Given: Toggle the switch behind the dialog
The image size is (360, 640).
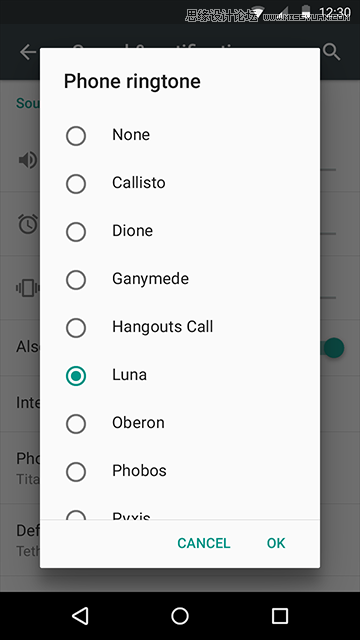Looking at the screenshot, I should pos(332,348).
